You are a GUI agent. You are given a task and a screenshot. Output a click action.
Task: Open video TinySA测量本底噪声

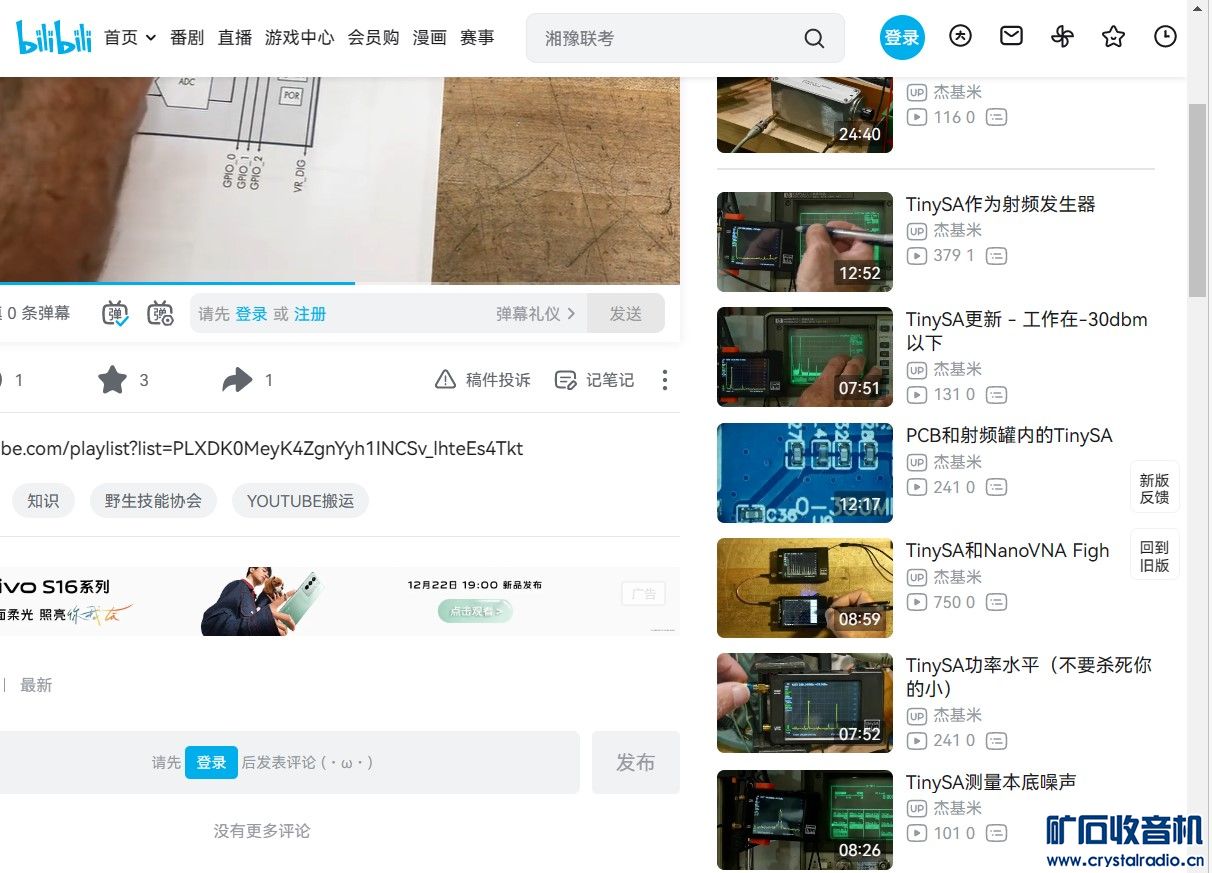click(x=991, y=782)
